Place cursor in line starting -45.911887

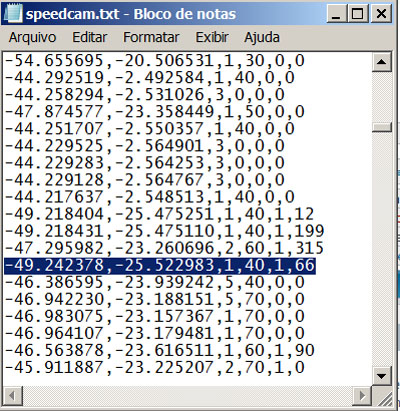click(x=155, y=368)
